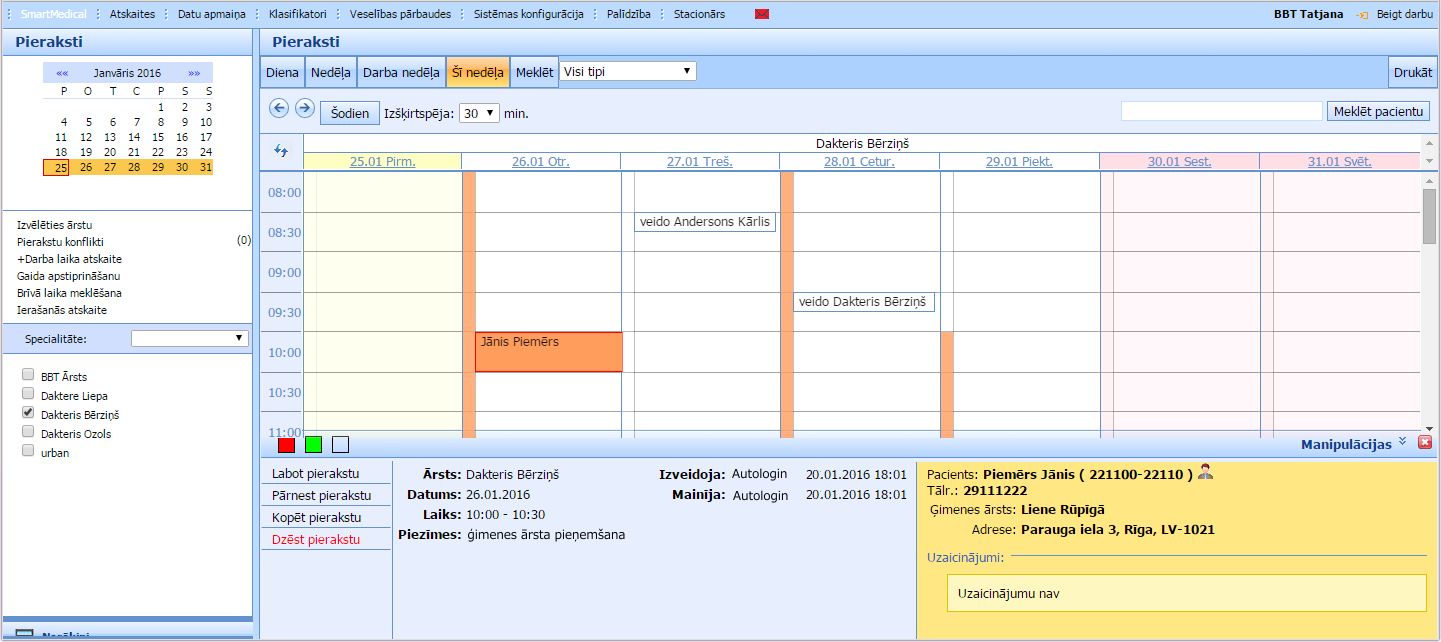Click the previous month double-arrow in calendar
This screenshot has height=642, width=1441.
[x=62, y=73]
